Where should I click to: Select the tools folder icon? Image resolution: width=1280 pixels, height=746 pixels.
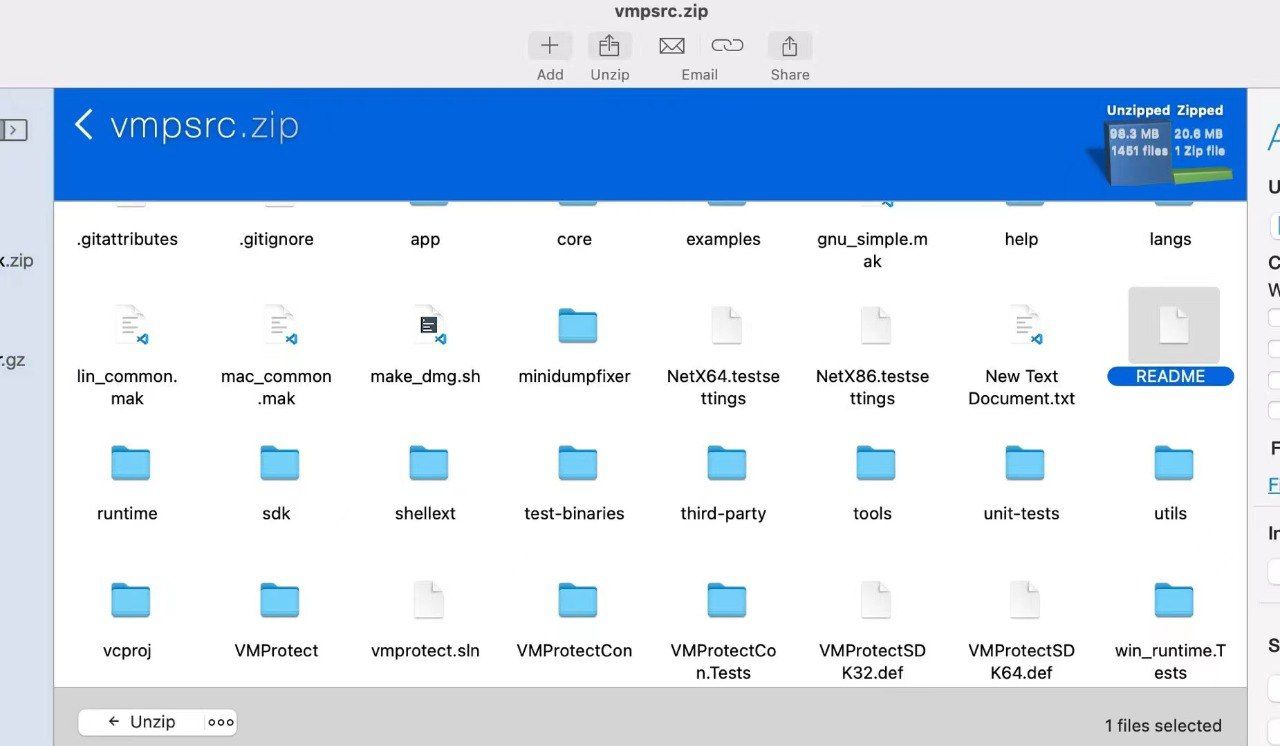coord(875,463)
